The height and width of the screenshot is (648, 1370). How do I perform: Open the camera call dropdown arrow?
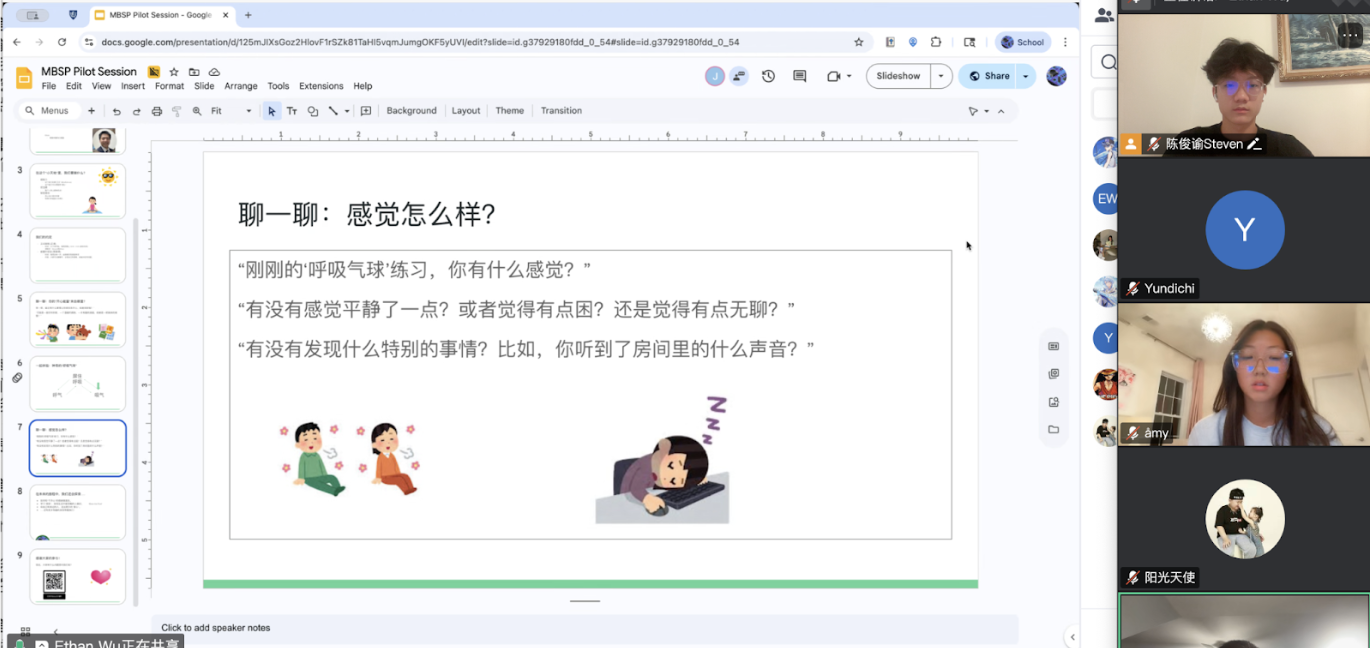tap(849, 76)
